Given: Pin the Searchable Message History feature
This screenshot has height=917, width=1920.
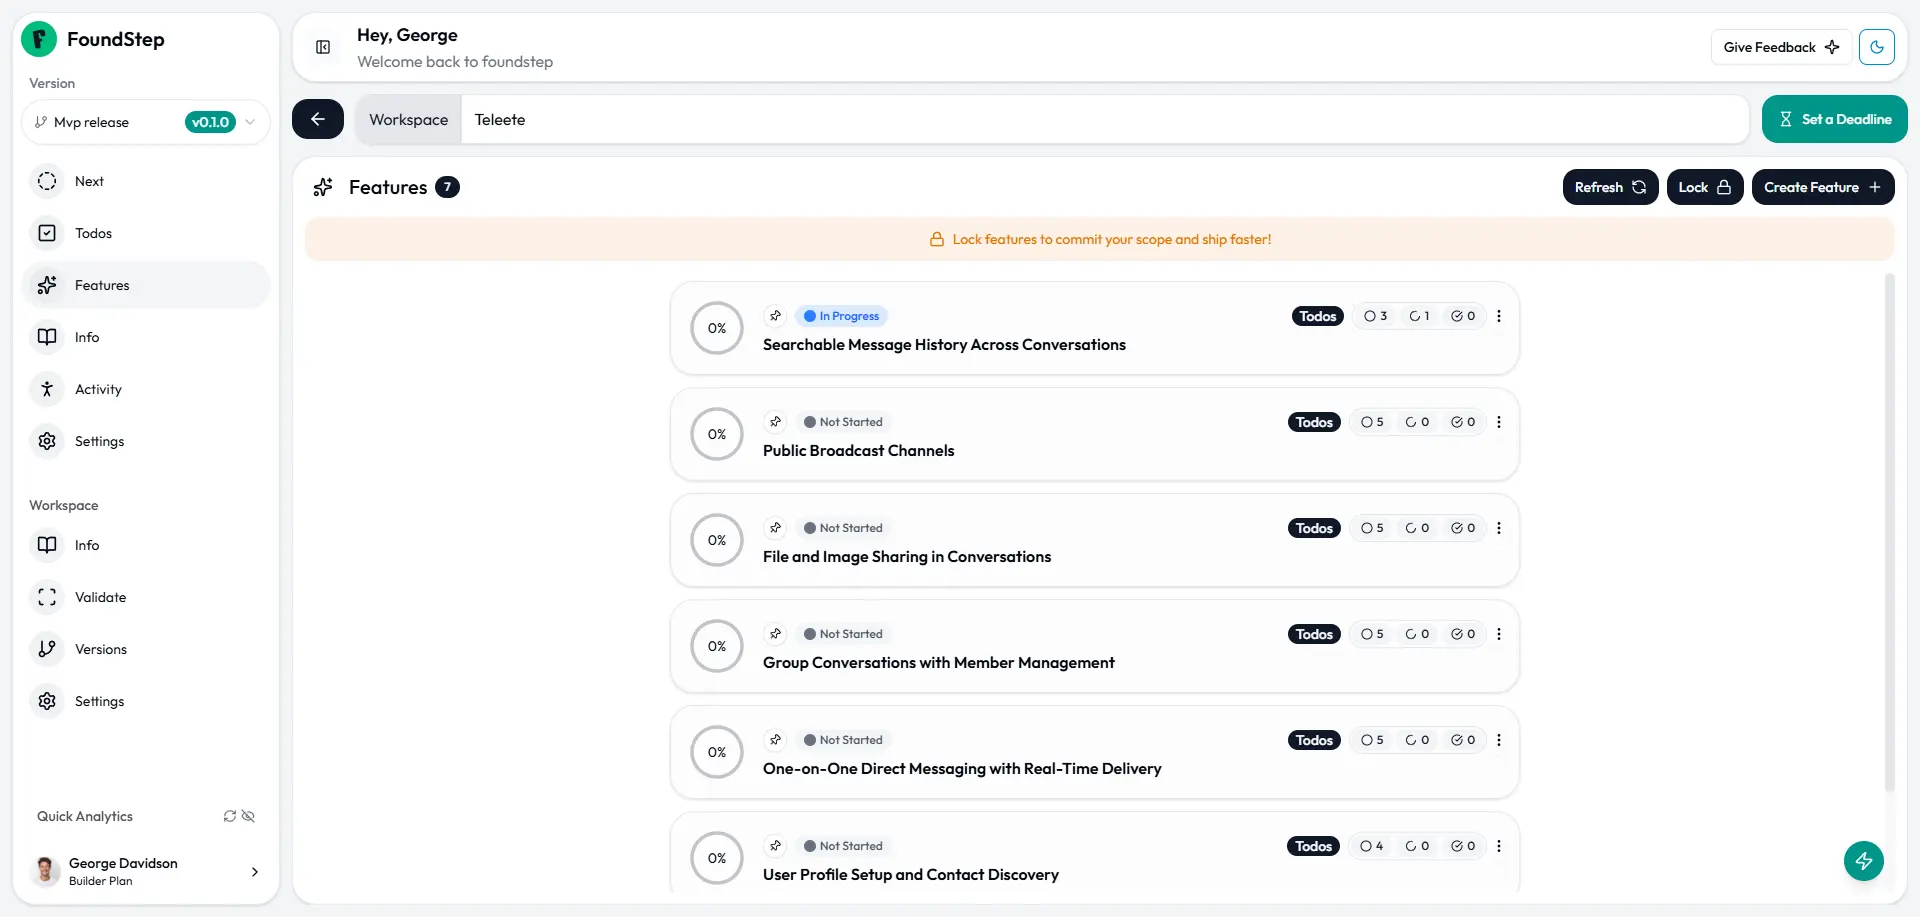Looking at the screenshot, I should click(x=775, y=316).
